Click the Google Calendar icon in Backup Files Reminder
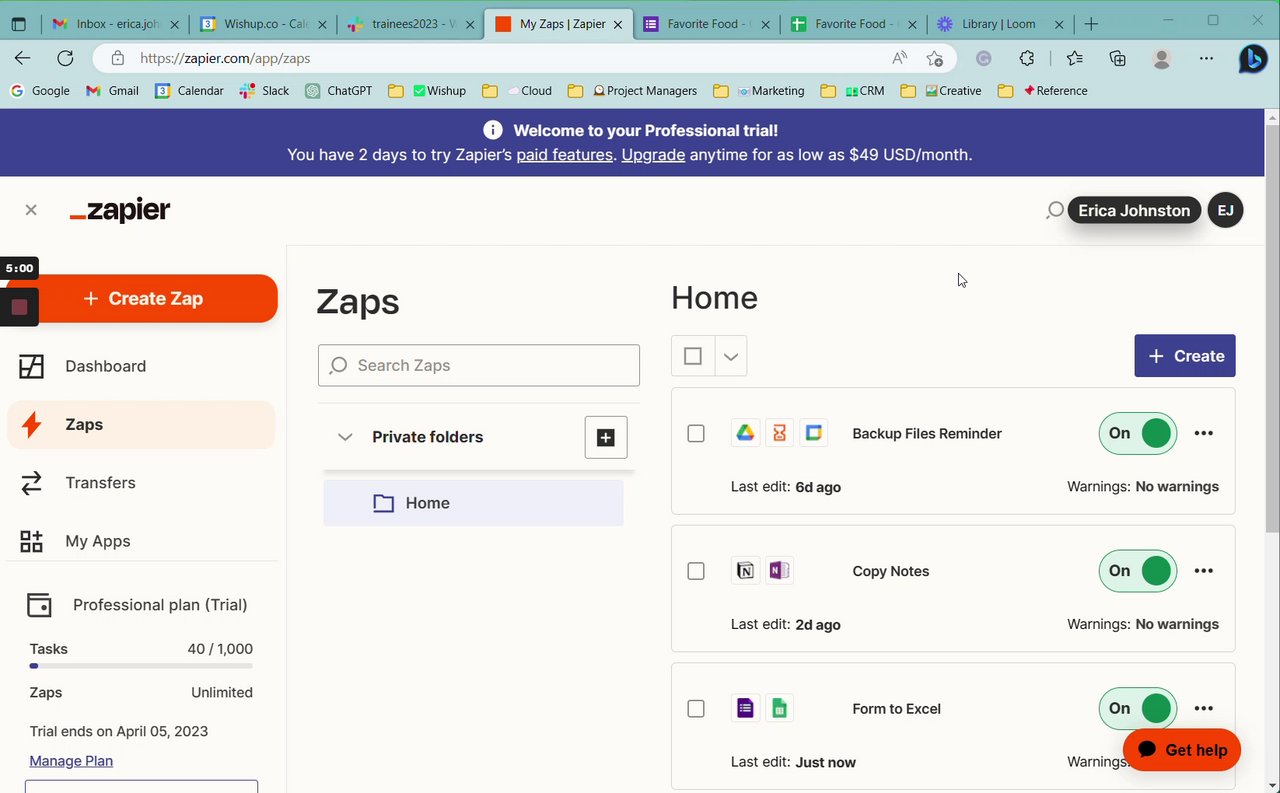The image size is (1280, 793). click(x=814, y=433)
